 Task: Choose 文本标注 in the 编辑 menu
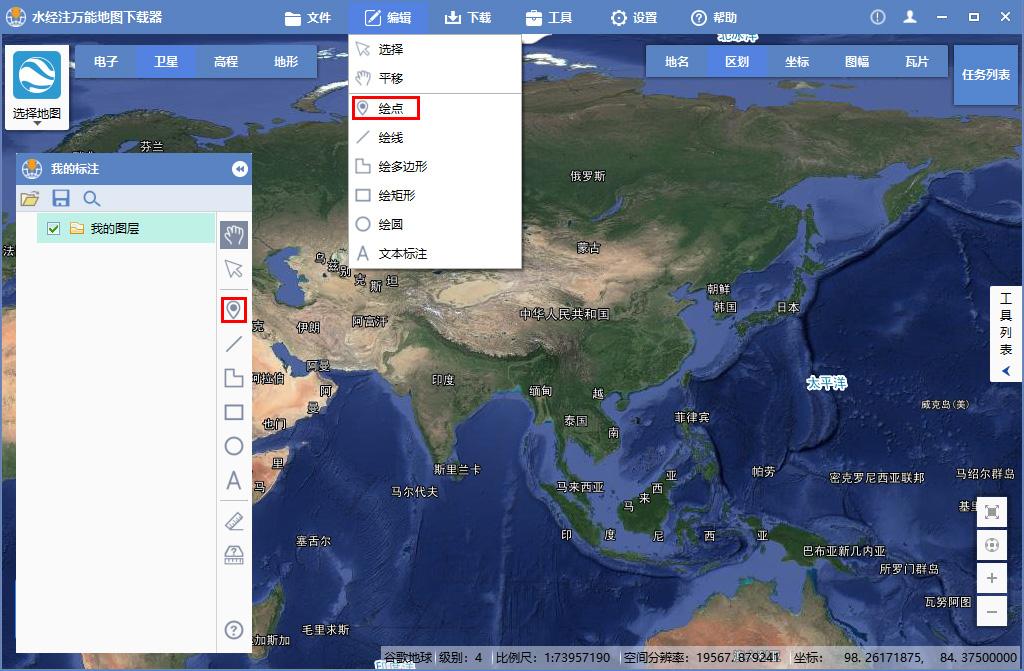pos(435,254)
